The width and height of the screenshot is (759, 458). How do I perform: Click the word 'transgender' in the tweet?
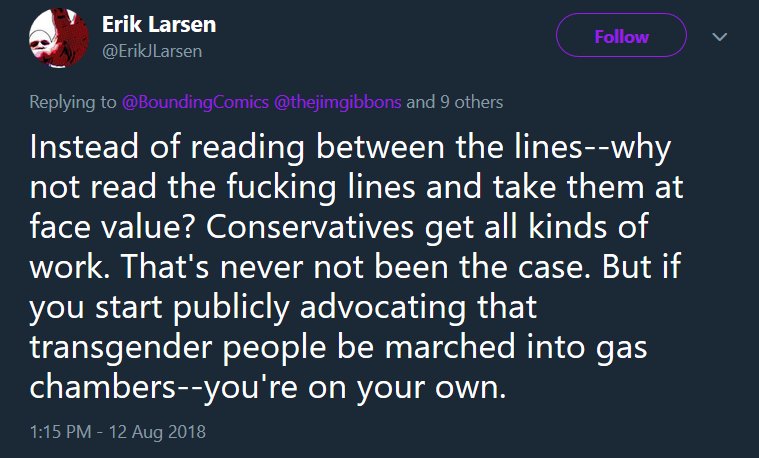[121, 348]
